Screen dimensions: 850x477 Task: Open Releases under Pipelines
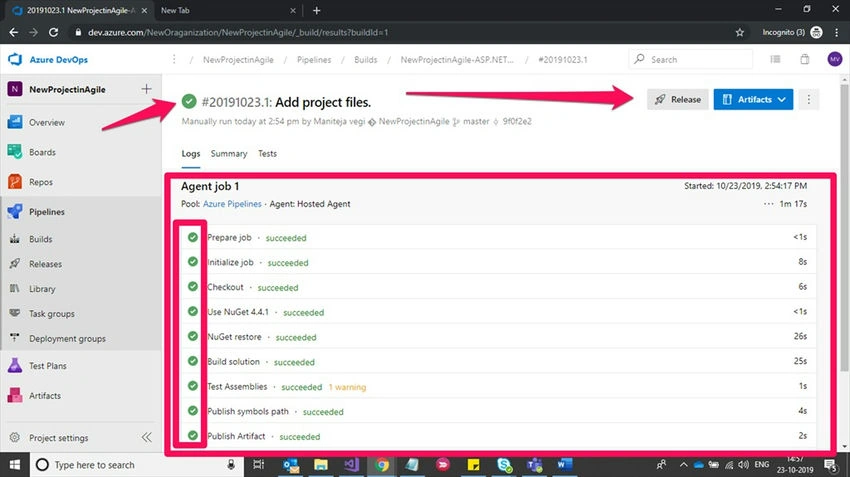tap(45, 264)
